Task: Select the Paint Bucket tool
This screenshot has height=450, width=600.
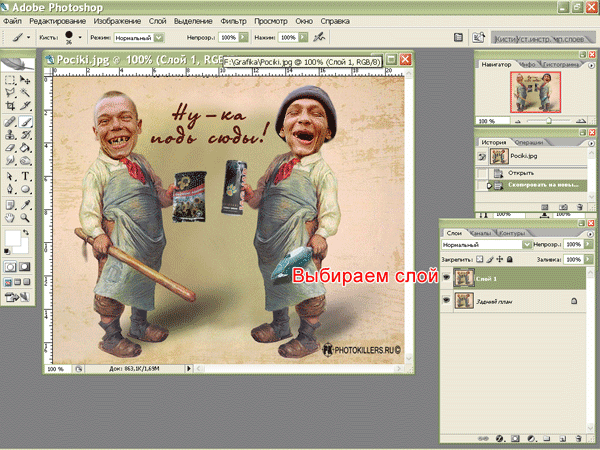Action: coord(25,148)
